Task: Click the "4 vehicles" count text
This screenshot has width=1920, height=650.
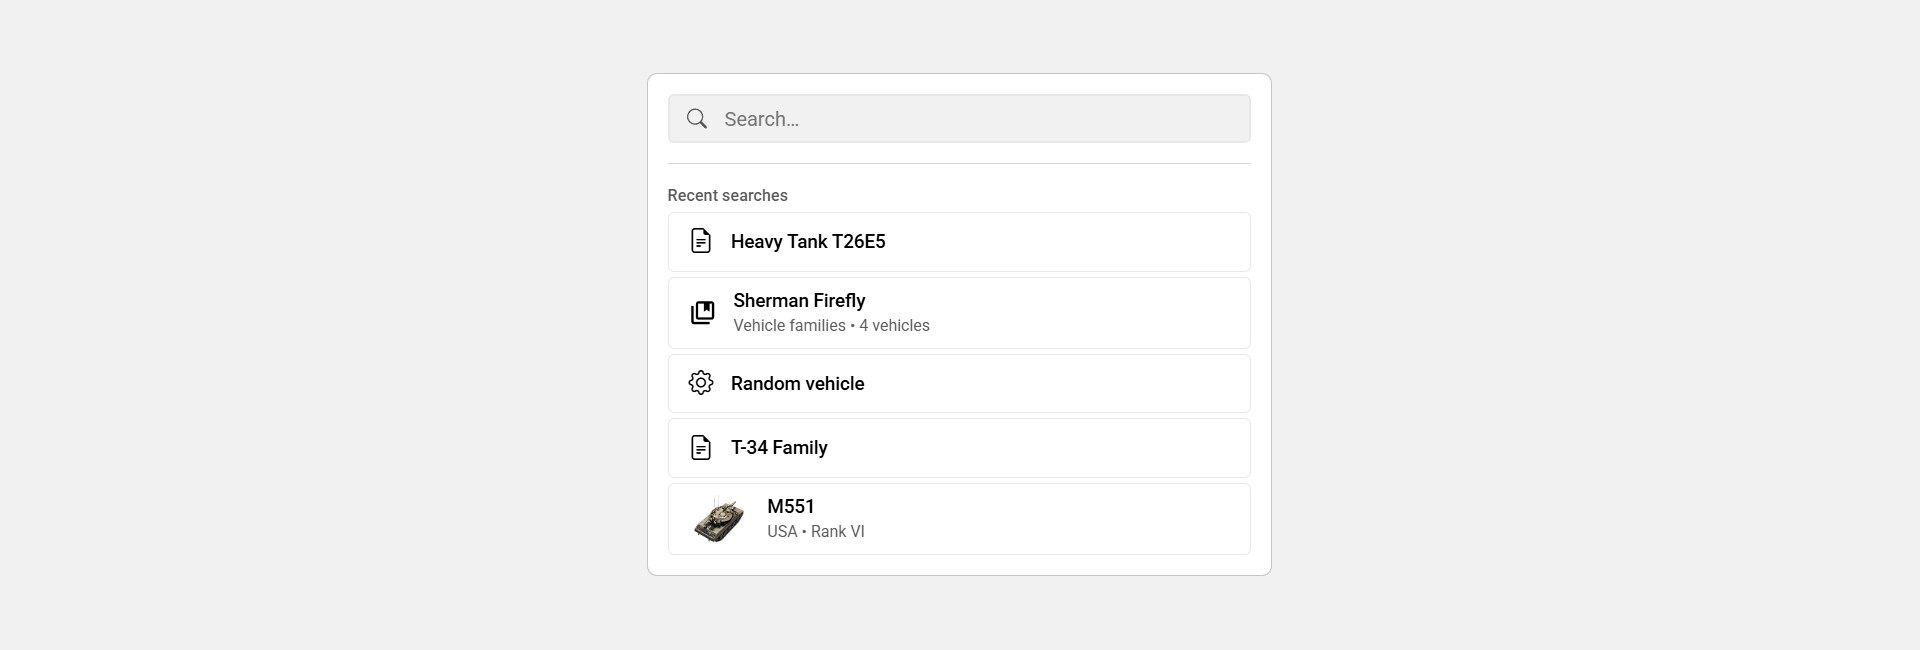Action: pyautogui.click(x=894, y=326)
